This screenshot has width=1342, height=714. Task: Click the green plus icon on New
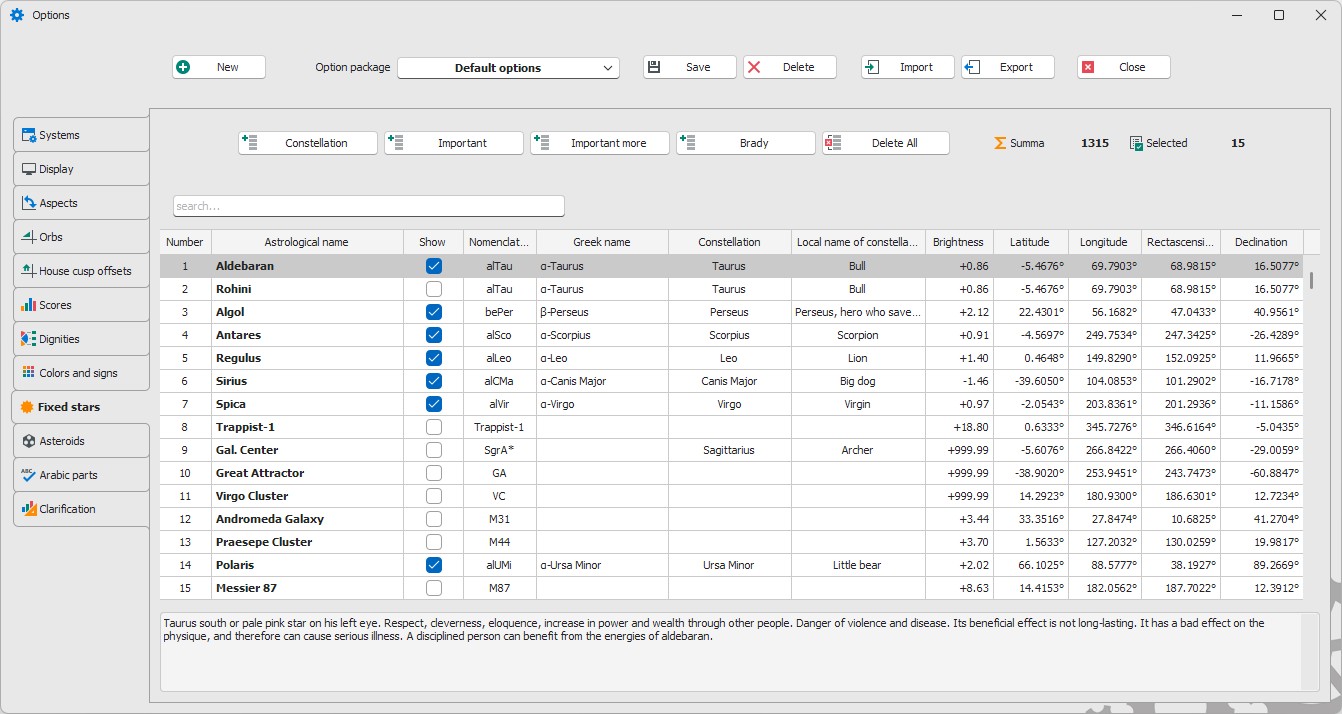pyautogui.click(x=183, y=67)
